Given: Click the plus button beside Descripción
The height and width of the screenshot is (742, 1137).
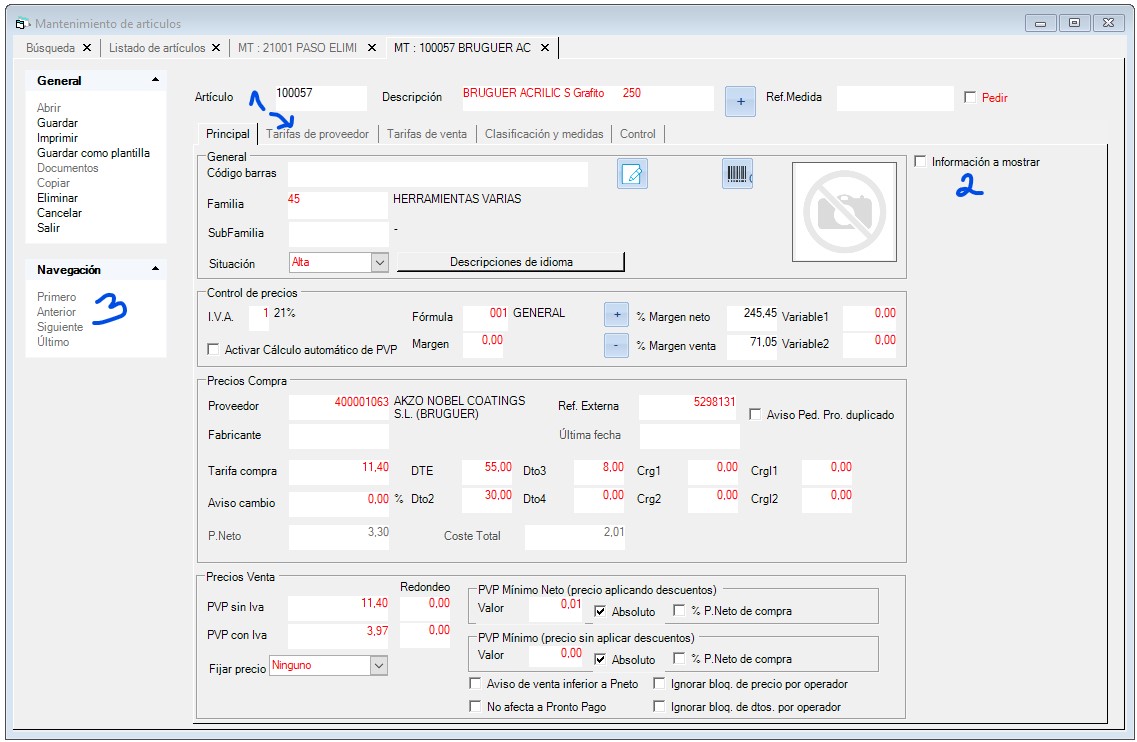Looking at the screenshot, I should (x=740, y=102).
